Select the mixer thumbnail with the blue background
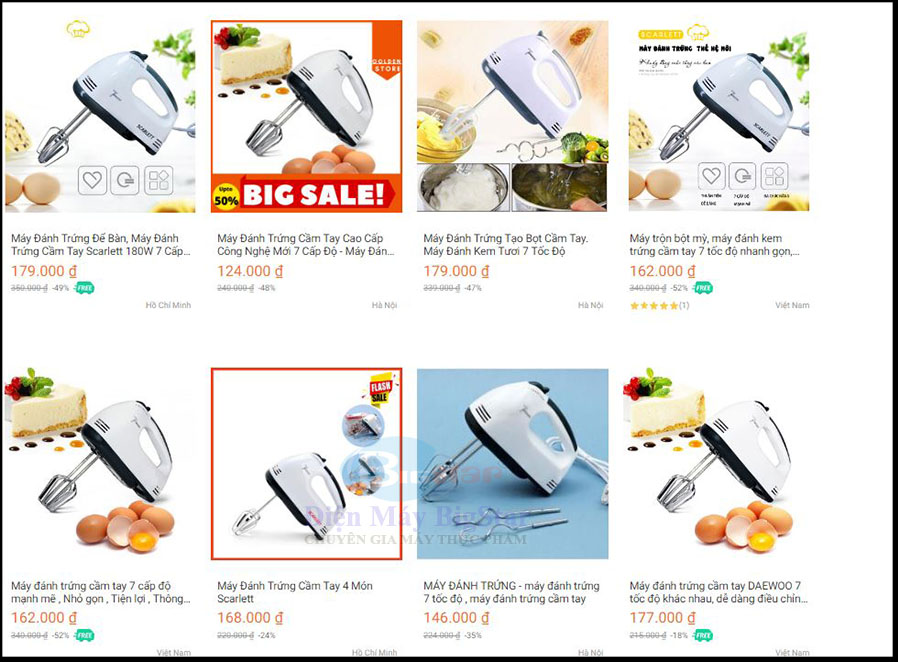Screen dimensions: 900x662 513,463
